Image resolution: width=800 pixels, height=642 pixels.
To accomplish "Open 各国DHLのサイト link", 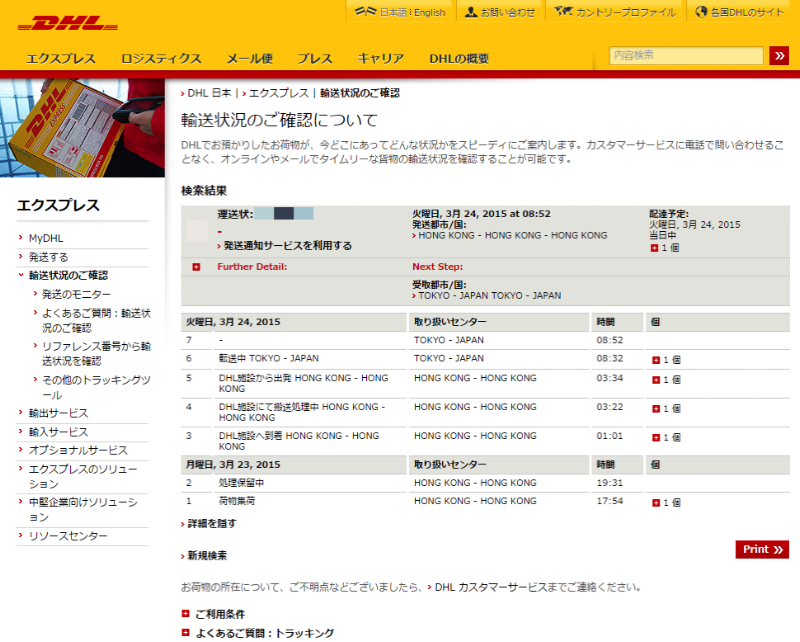I will [747, 12].
